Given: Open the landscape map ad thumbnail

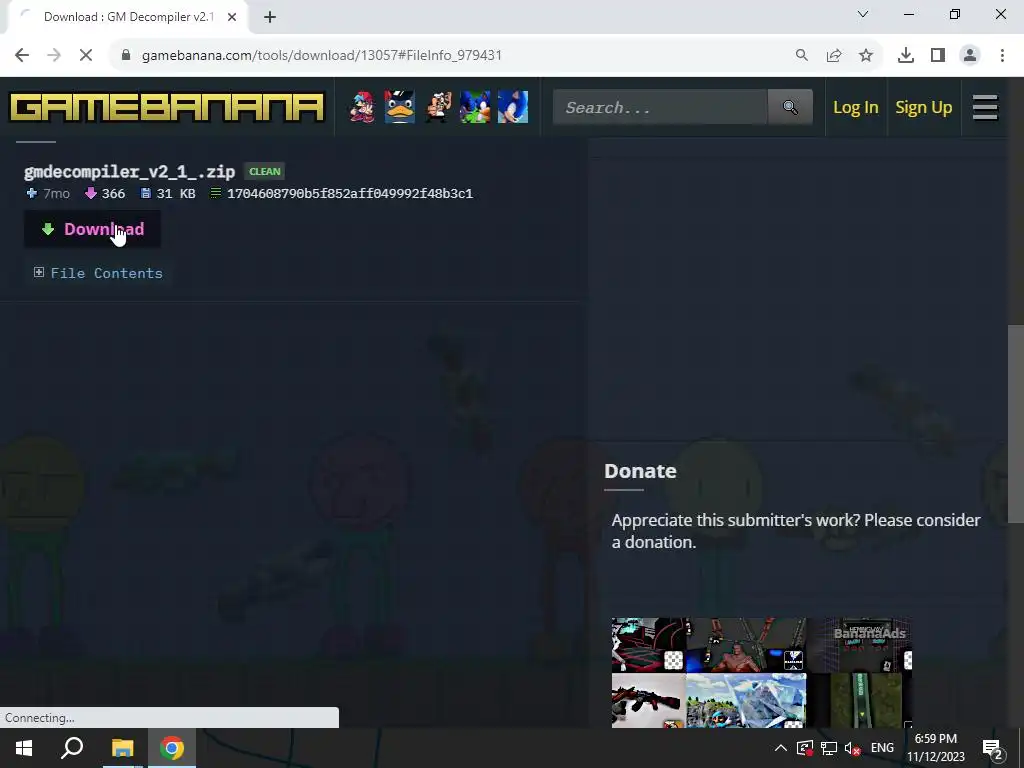Looking at the screenshot, I should point(746,701).
